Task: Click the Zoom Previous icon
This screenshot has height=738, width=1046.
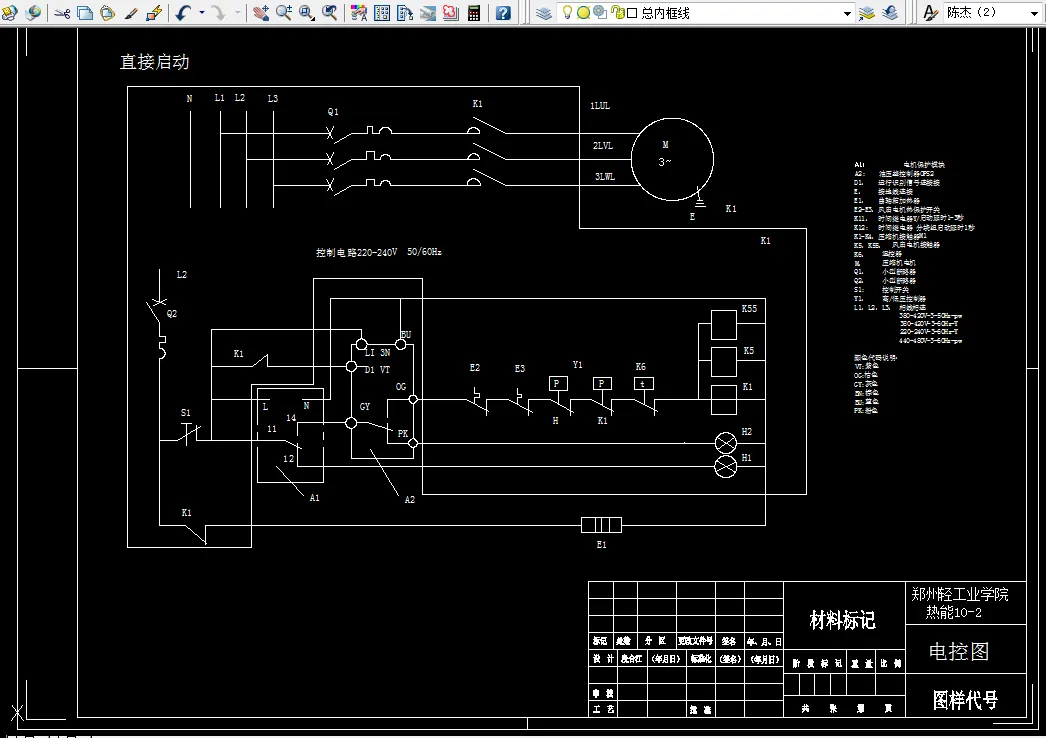Action: pyautogui.click(x=330, y=13)
